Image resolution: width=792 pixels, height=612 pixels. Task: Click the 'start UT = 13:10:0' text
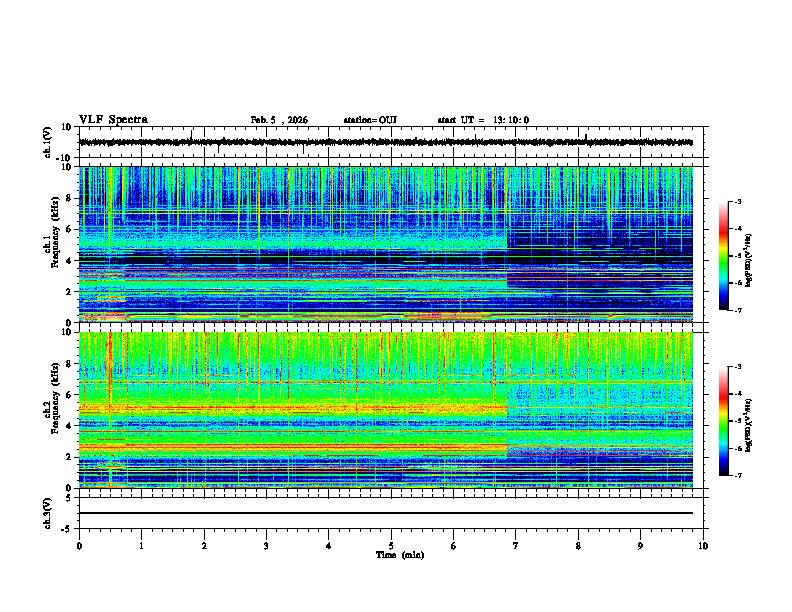click(483, 120)
